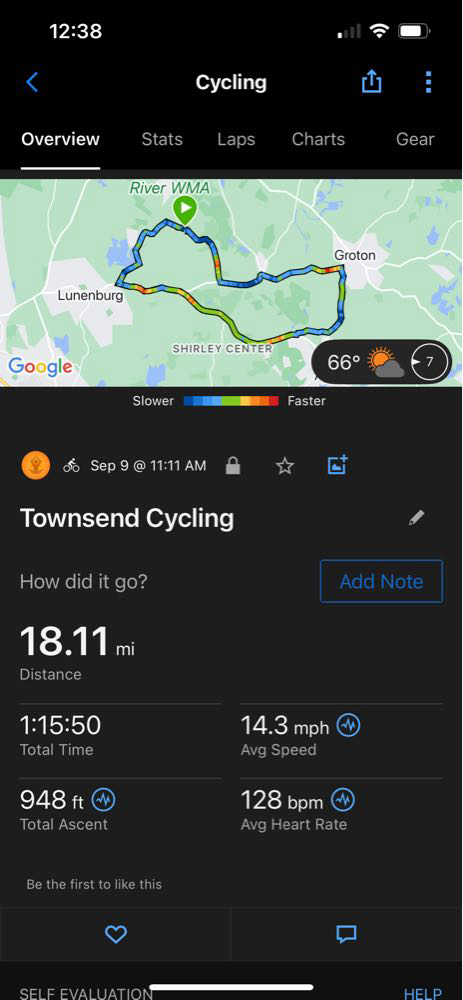Open the Charts tab
The image size is (463, 1000).
pos(318,139)
